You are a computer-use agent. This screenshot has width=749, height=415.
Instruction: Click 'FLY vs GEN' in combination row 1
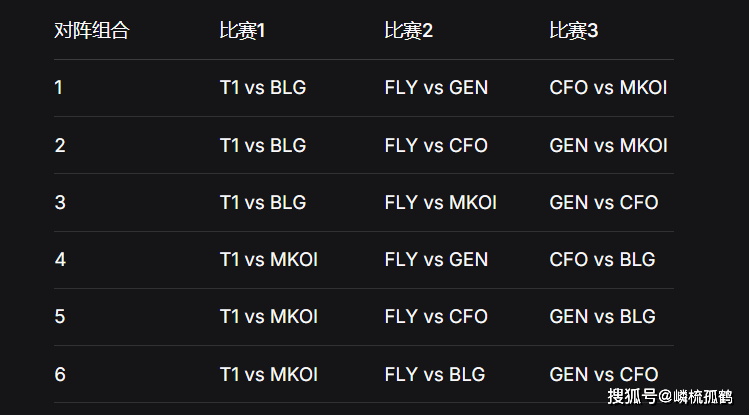436,88
